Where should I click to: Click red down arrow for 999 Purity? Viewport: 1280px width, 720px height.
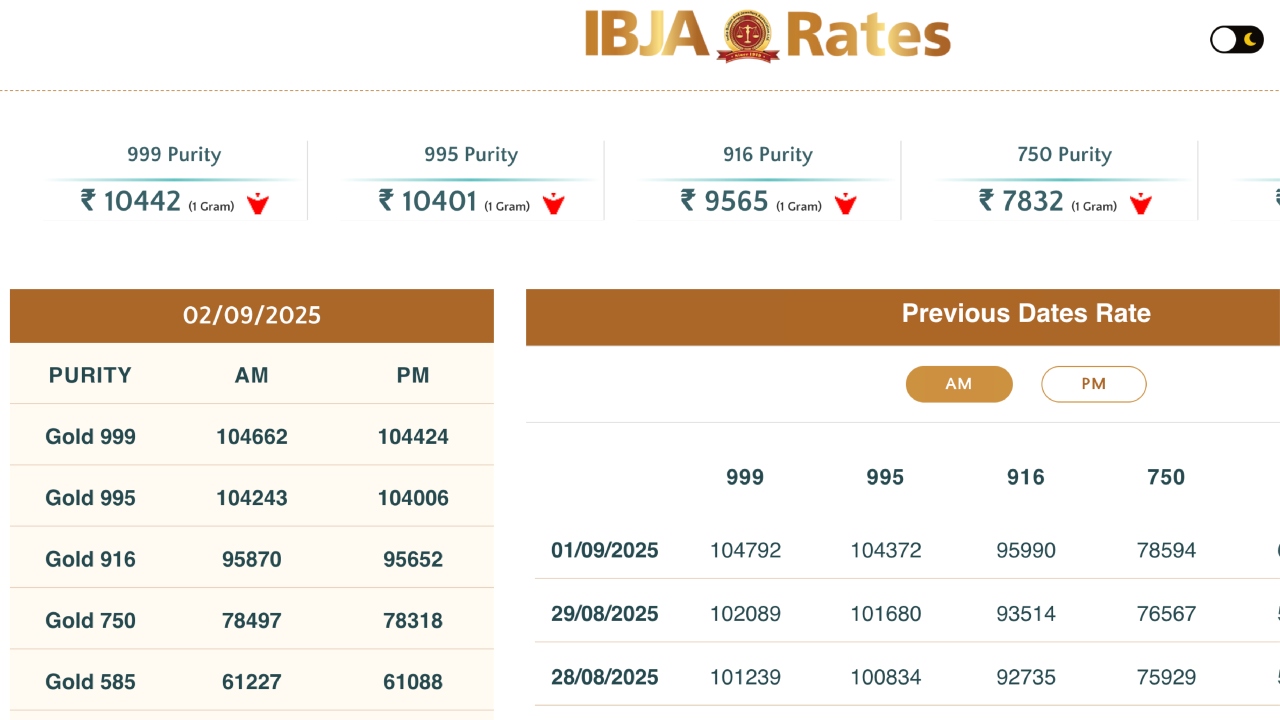click(x=258, y=204)
